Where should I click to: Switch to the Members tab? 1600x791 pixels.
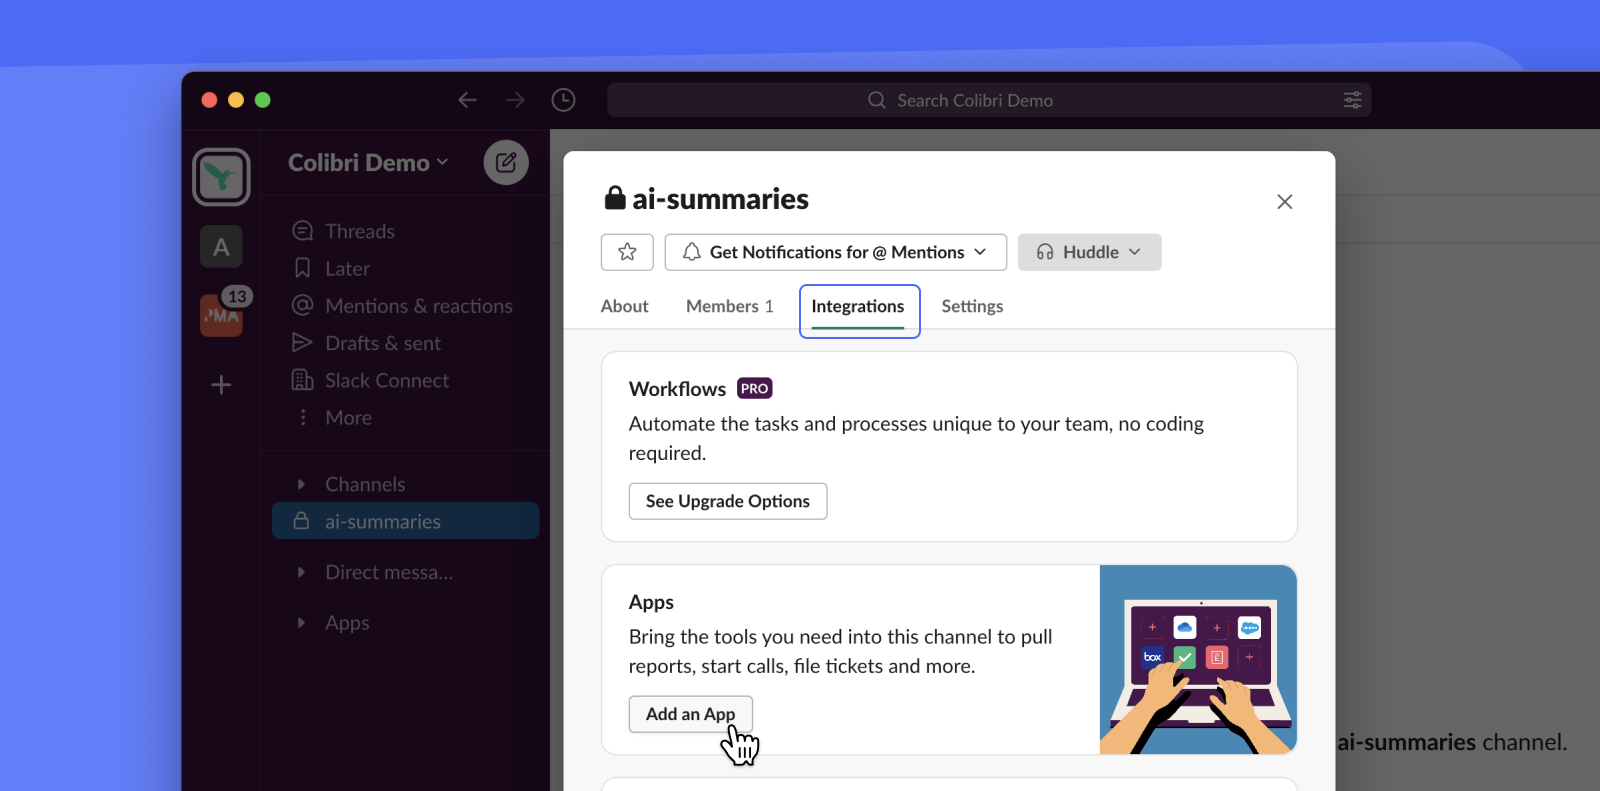click(x=730, y=306)
